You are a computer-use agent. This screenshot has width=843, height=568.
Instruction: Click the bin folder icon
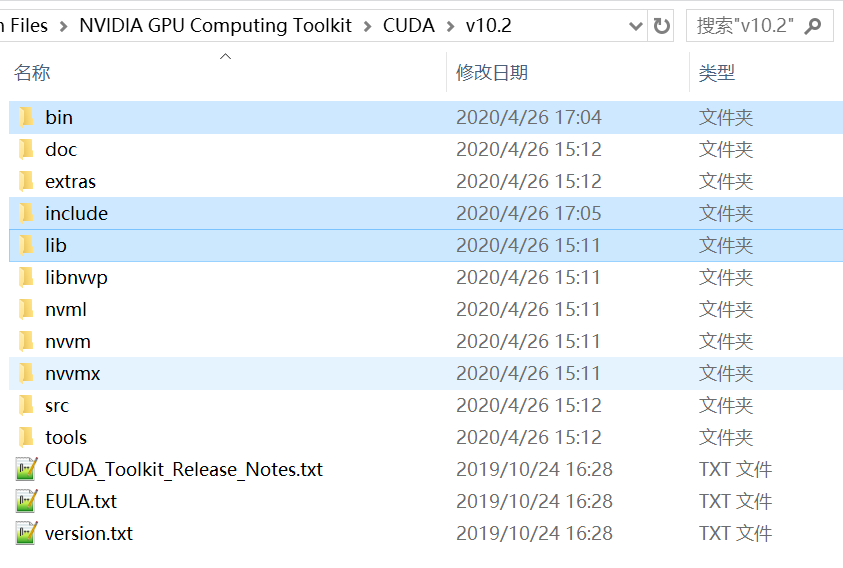26,117
